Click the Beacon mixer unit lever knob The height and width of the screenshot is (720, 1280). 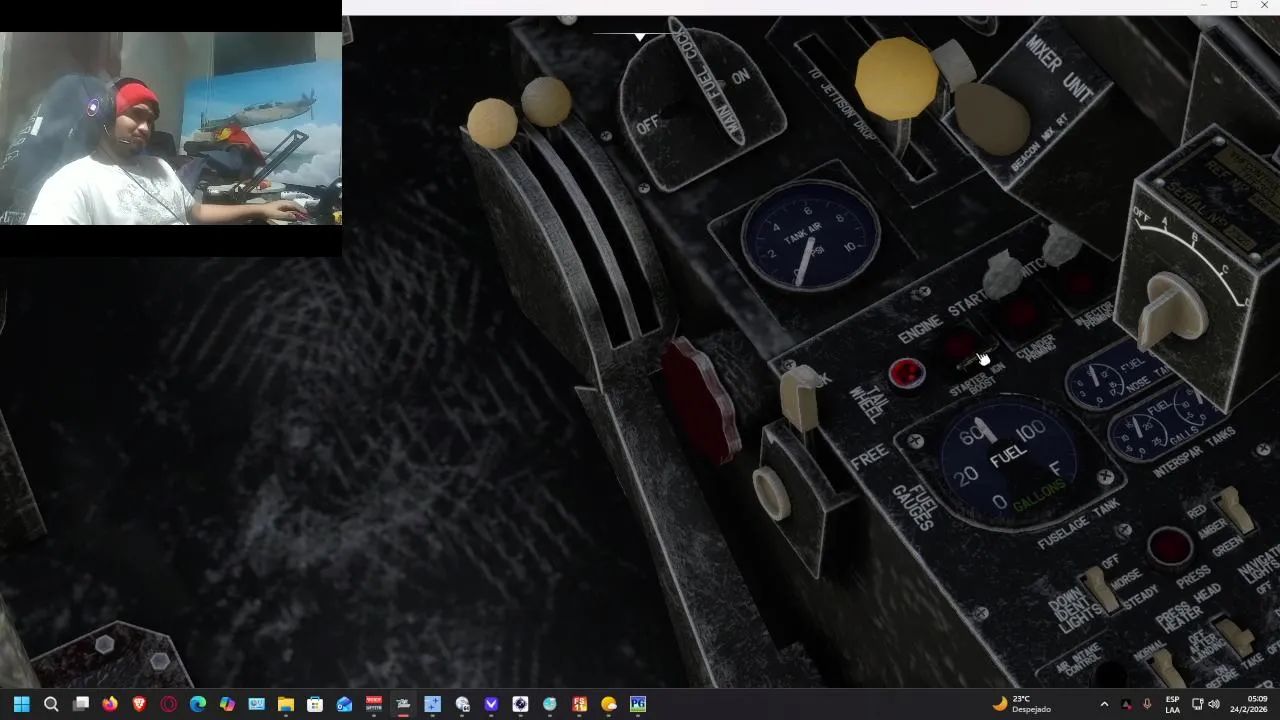click(992, 118)
